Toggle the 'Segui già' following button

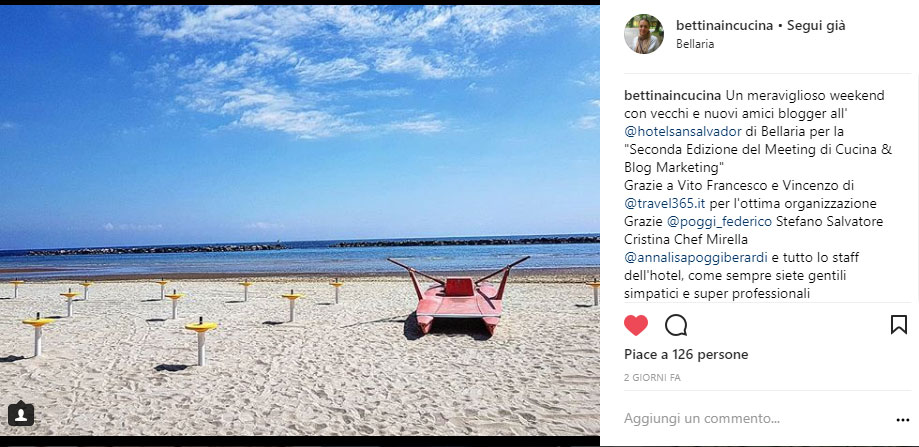(x=816, y=26)
